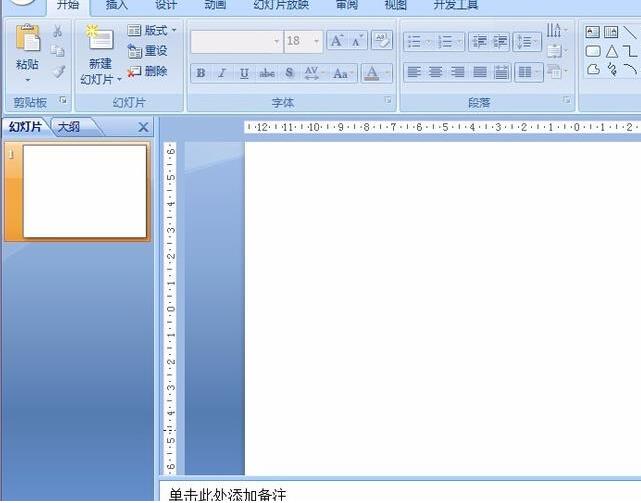Screen dimensions: 641x503
Task: Convert to SmartArt icon
Action: coord(557,72)
